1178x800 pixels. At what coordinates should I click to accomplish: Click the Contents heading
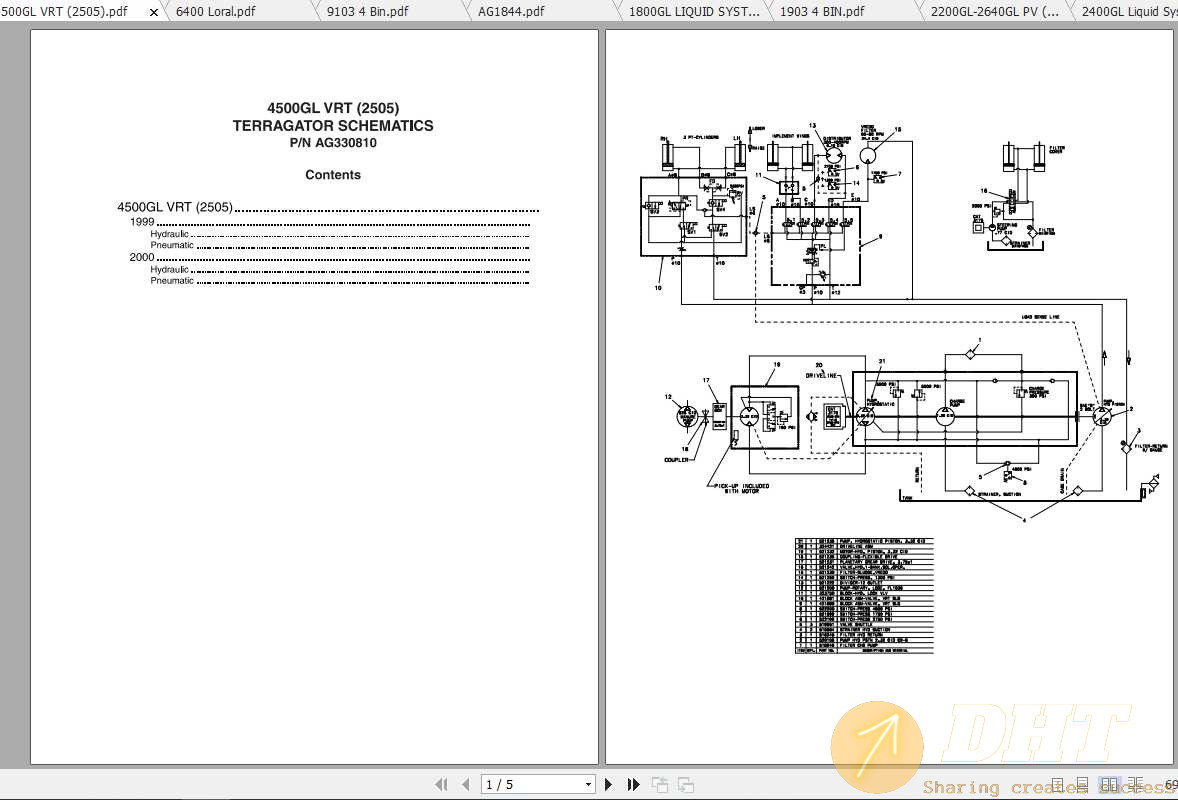pyautogui.click(x=333, y=175)
